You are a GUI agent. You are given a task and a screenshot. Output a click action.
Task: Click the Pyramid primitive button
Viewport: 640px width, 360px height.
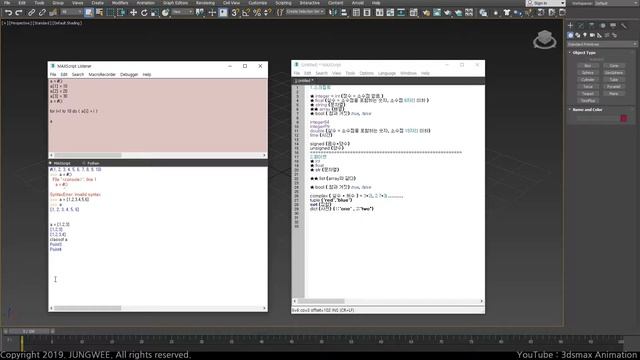click(x=614, y=87)
